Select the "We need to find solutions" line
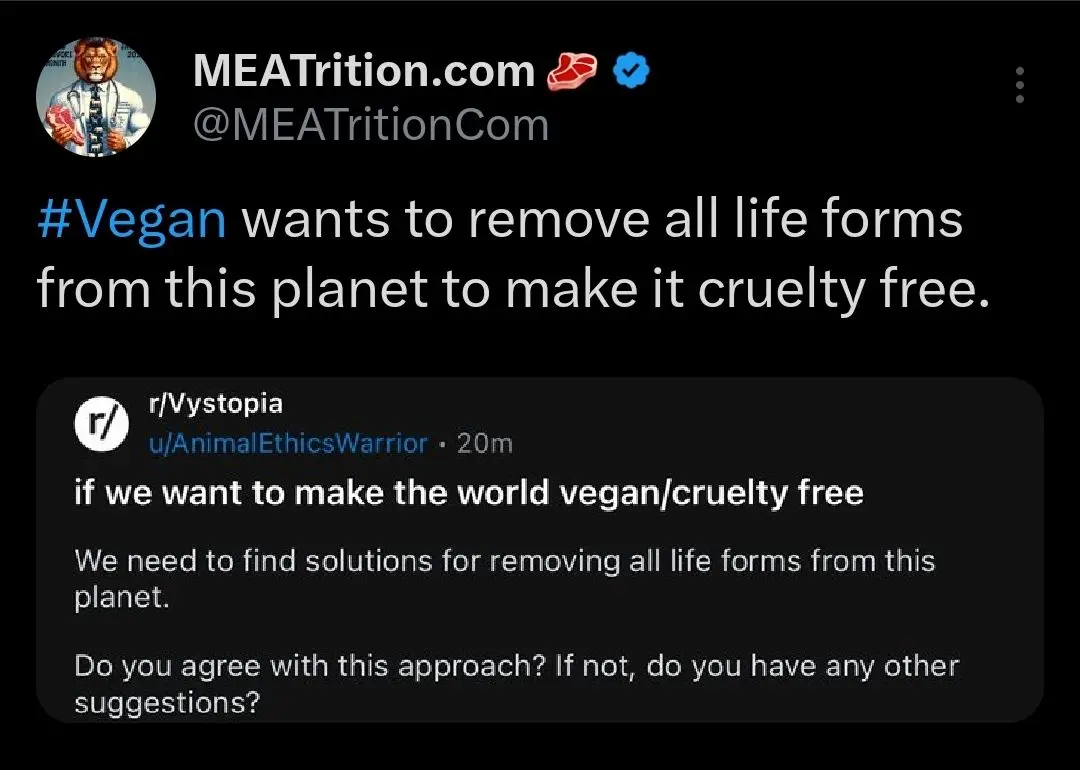Screen dimensions: 1080x770 coord(504,560)
